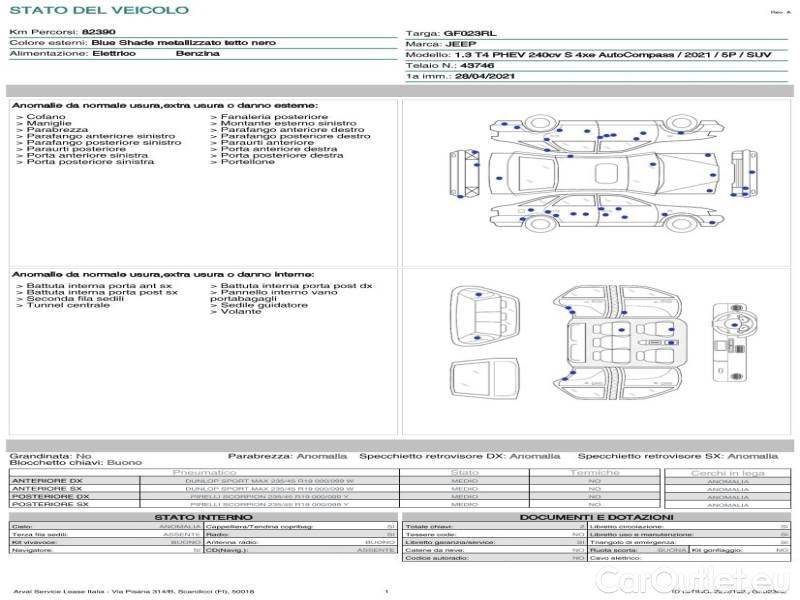
Task: Click the 'Parafango posteriore destro' entry
Action: click(x=295, y=136)
